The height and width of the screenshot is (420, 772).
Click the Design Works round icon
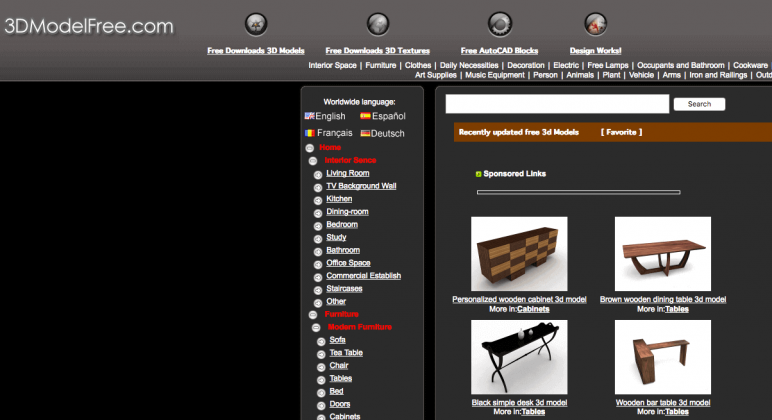pyautogui.click(x=595, y=24)
